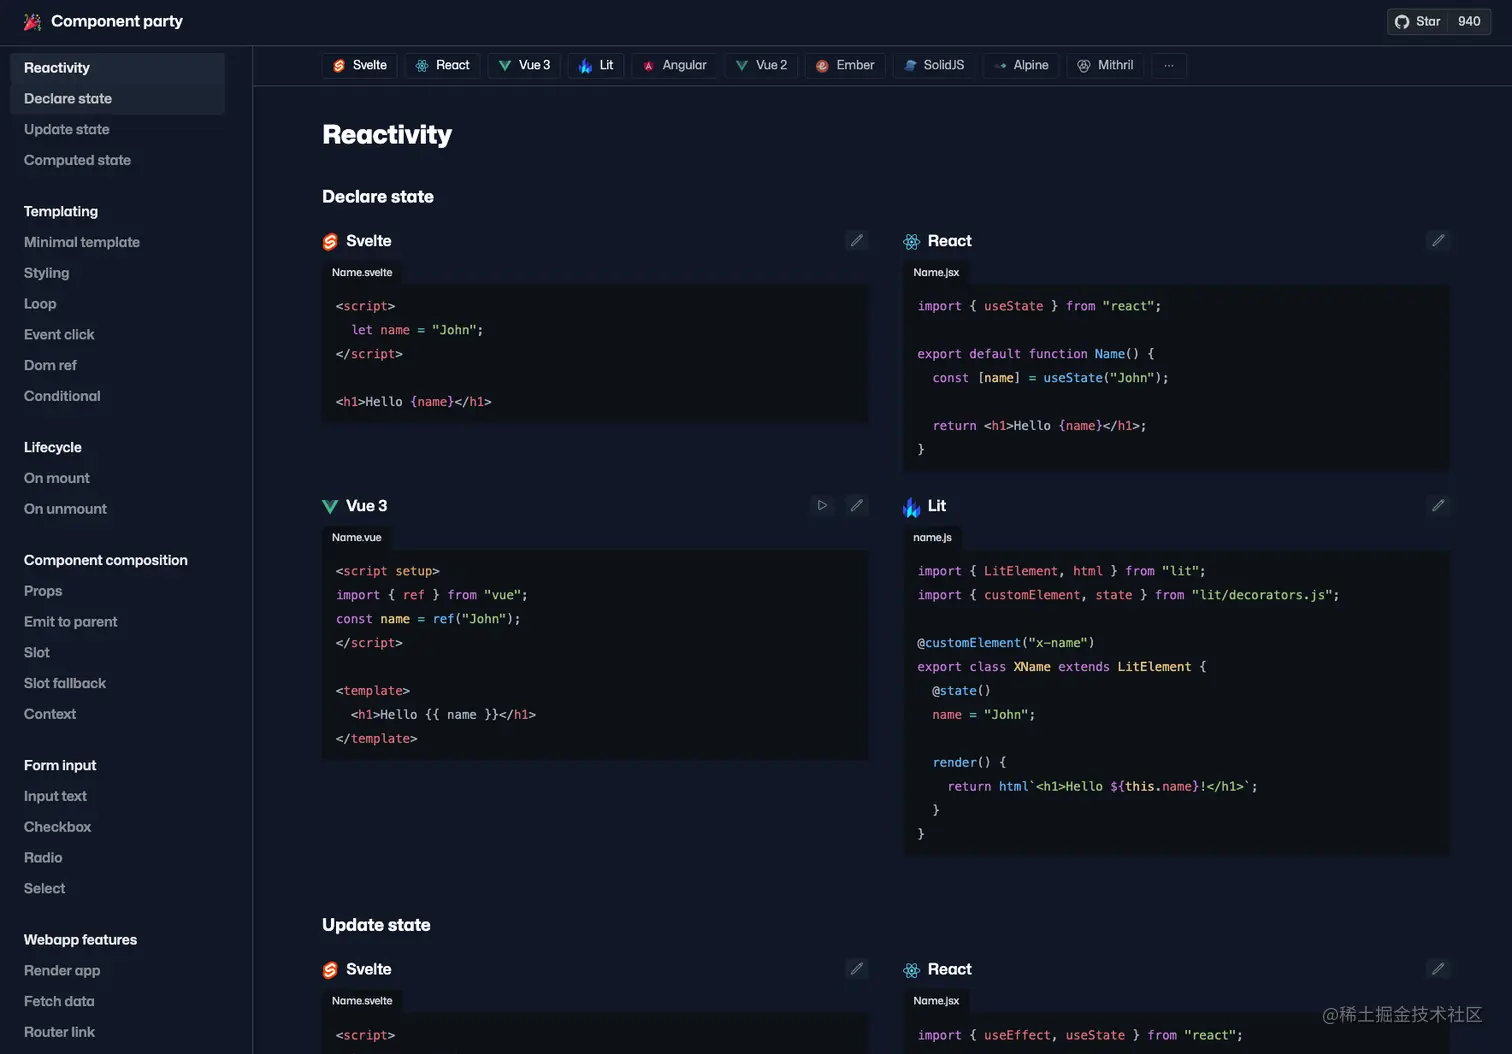1512x1054 pixels.
Task: Toggle the Svelte framework filter
Action: point(360,65)
